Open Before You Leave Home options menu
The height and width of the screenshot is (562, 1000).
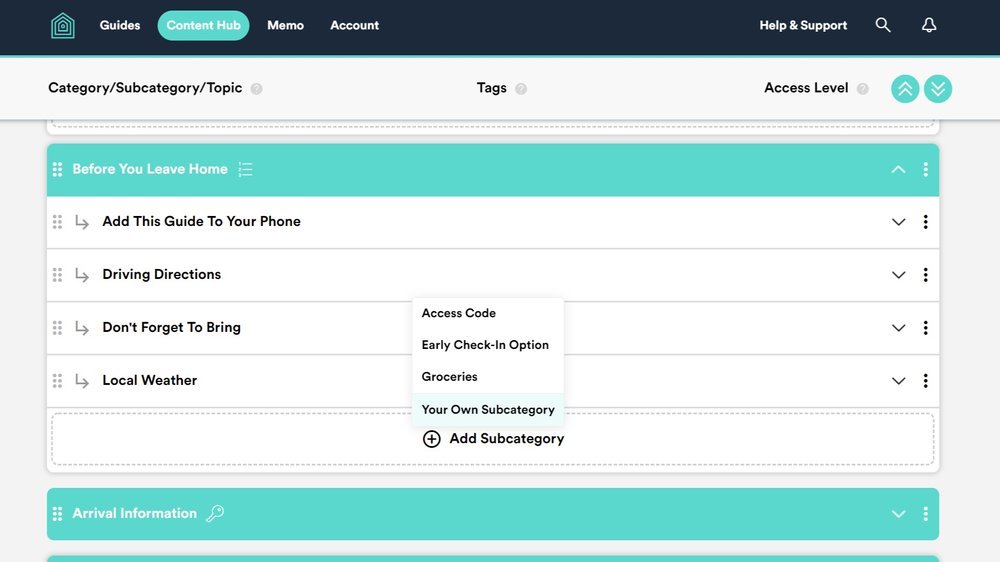(x=925, y=169)
